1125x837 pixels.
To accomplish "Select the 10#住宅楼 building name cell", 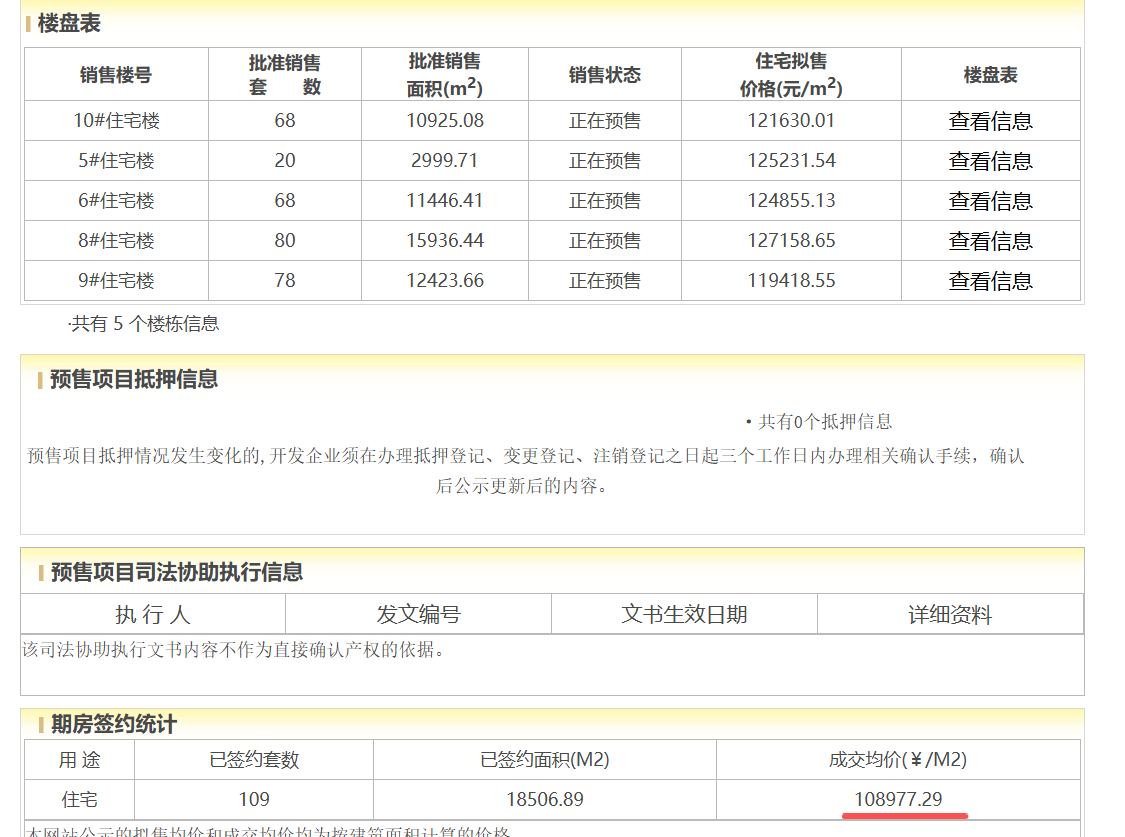I will 116,121.
